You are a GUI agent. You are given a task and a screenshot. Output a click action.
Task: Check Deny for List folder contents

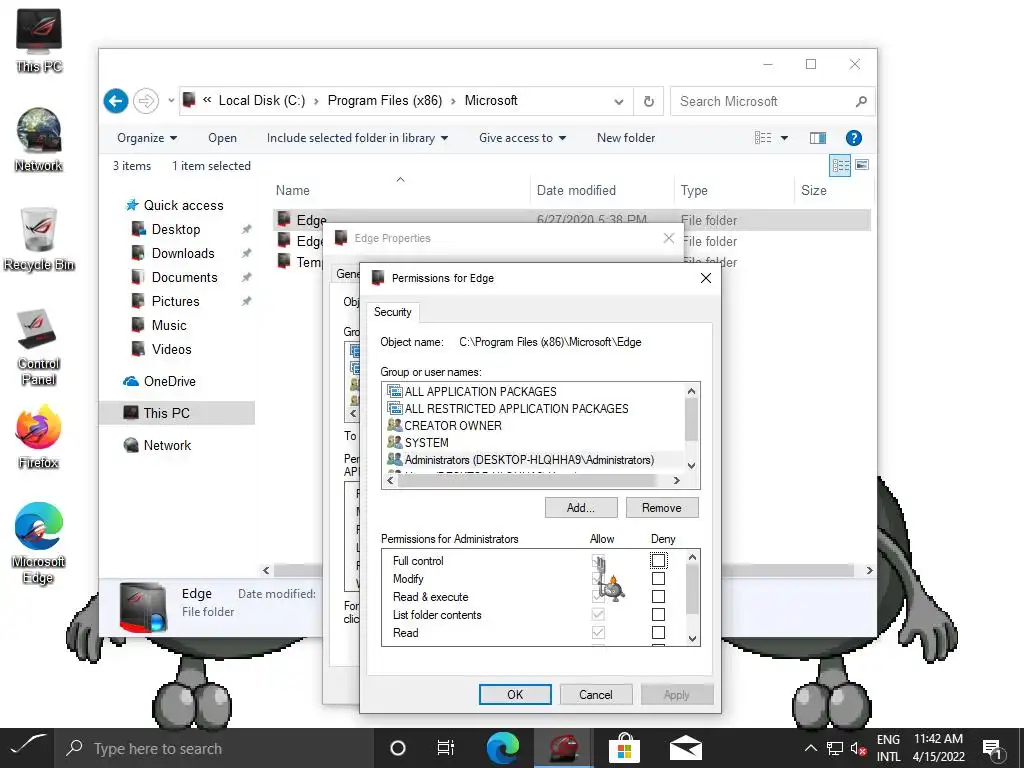[658, 615]
